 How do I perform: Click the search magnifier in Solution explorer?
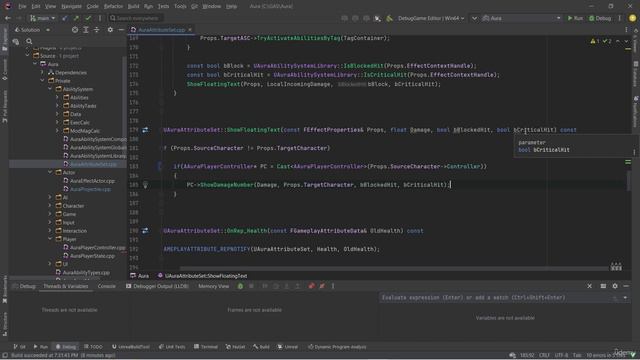(29, 41)
